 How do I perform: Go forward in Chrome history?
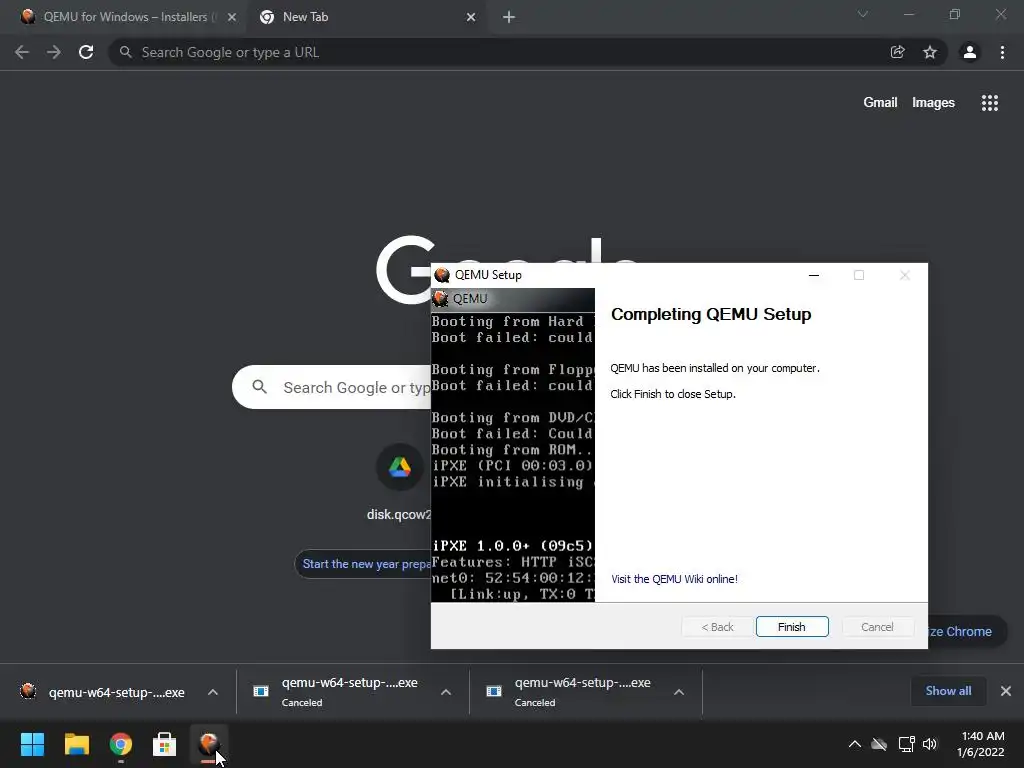tap(54, 52)
